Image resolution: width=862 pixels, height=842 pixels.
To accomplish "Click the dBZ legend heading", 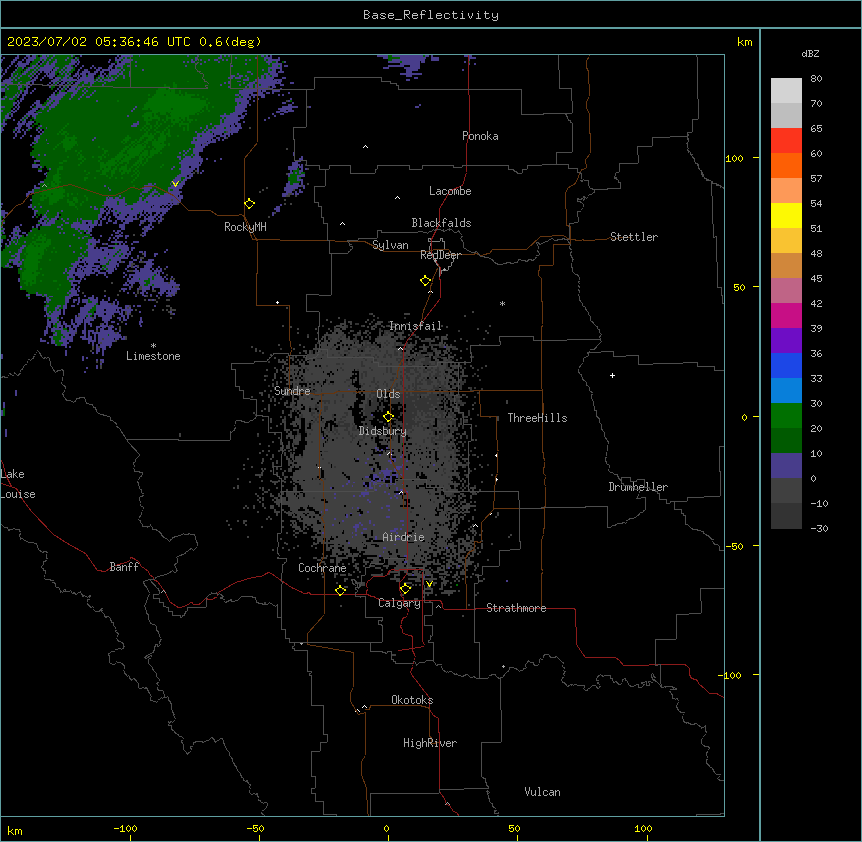I will point(810,53).
